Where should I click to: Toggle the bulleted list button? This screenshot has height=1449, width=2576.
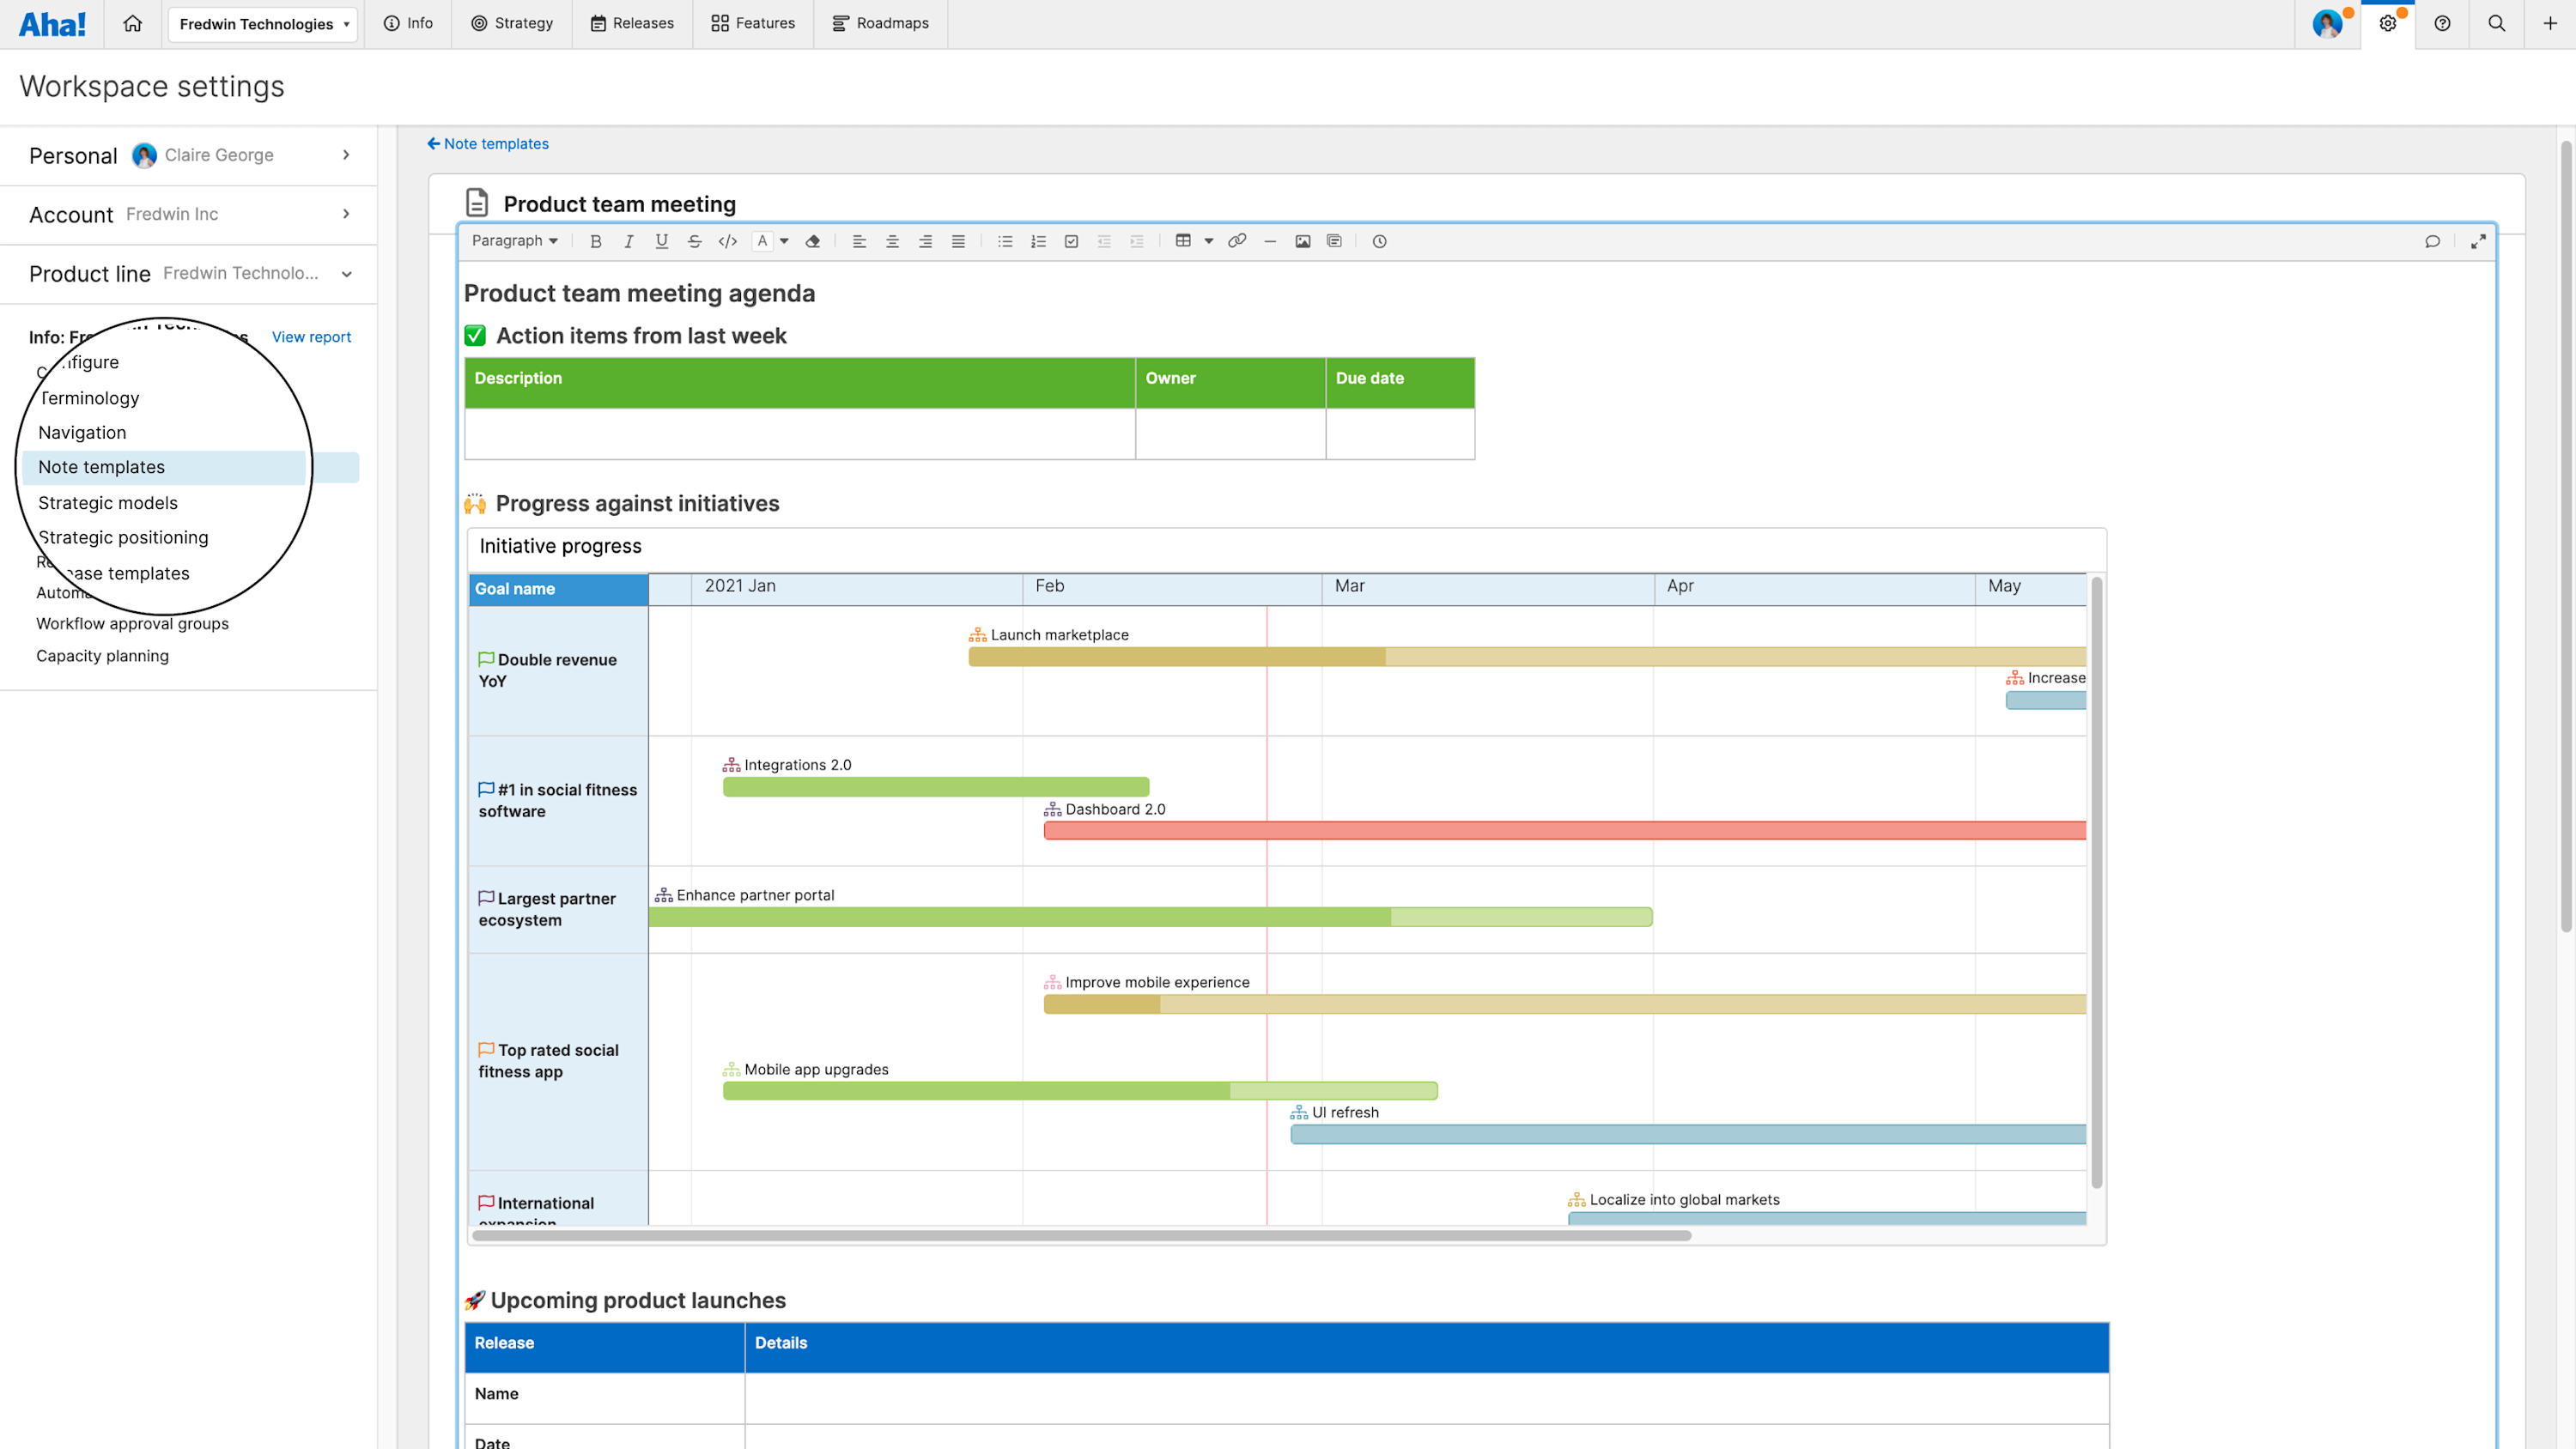1005,241
